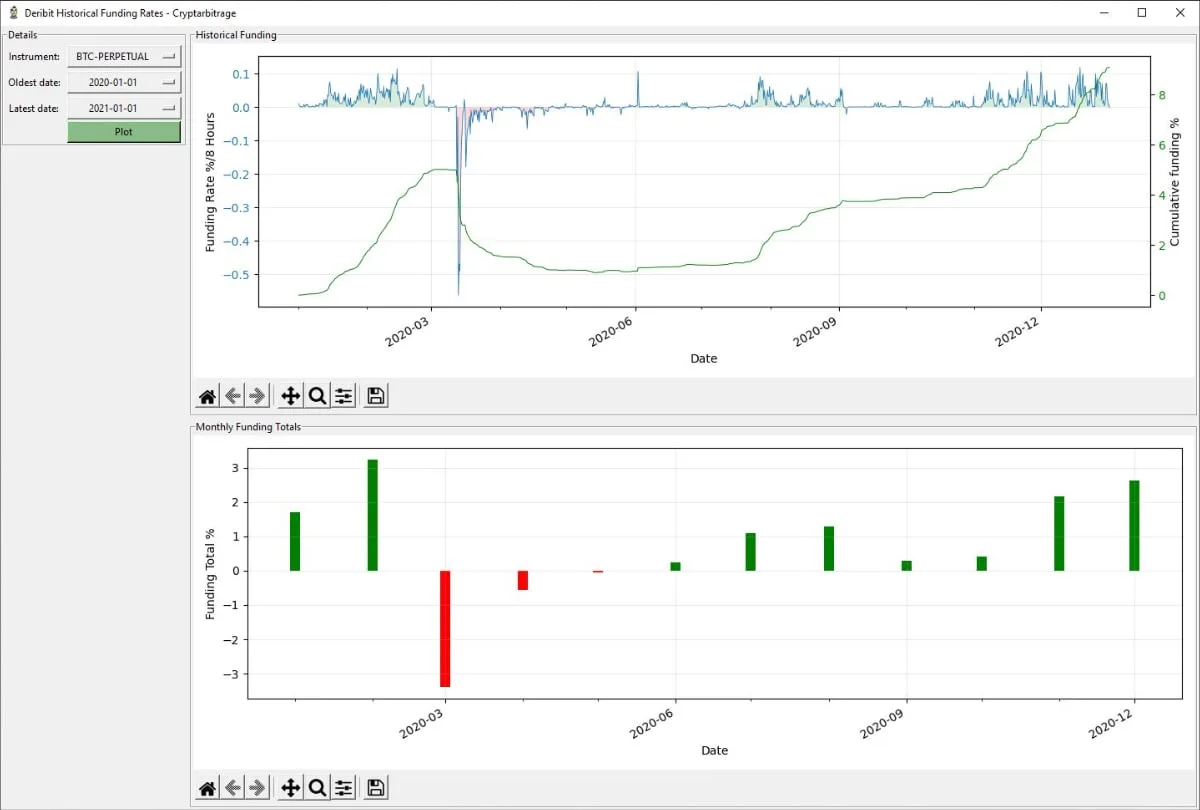Open the Latest date 2021-01-01 dropdown
This screenshot has width=1200, height=810.
tap(124, 108)
